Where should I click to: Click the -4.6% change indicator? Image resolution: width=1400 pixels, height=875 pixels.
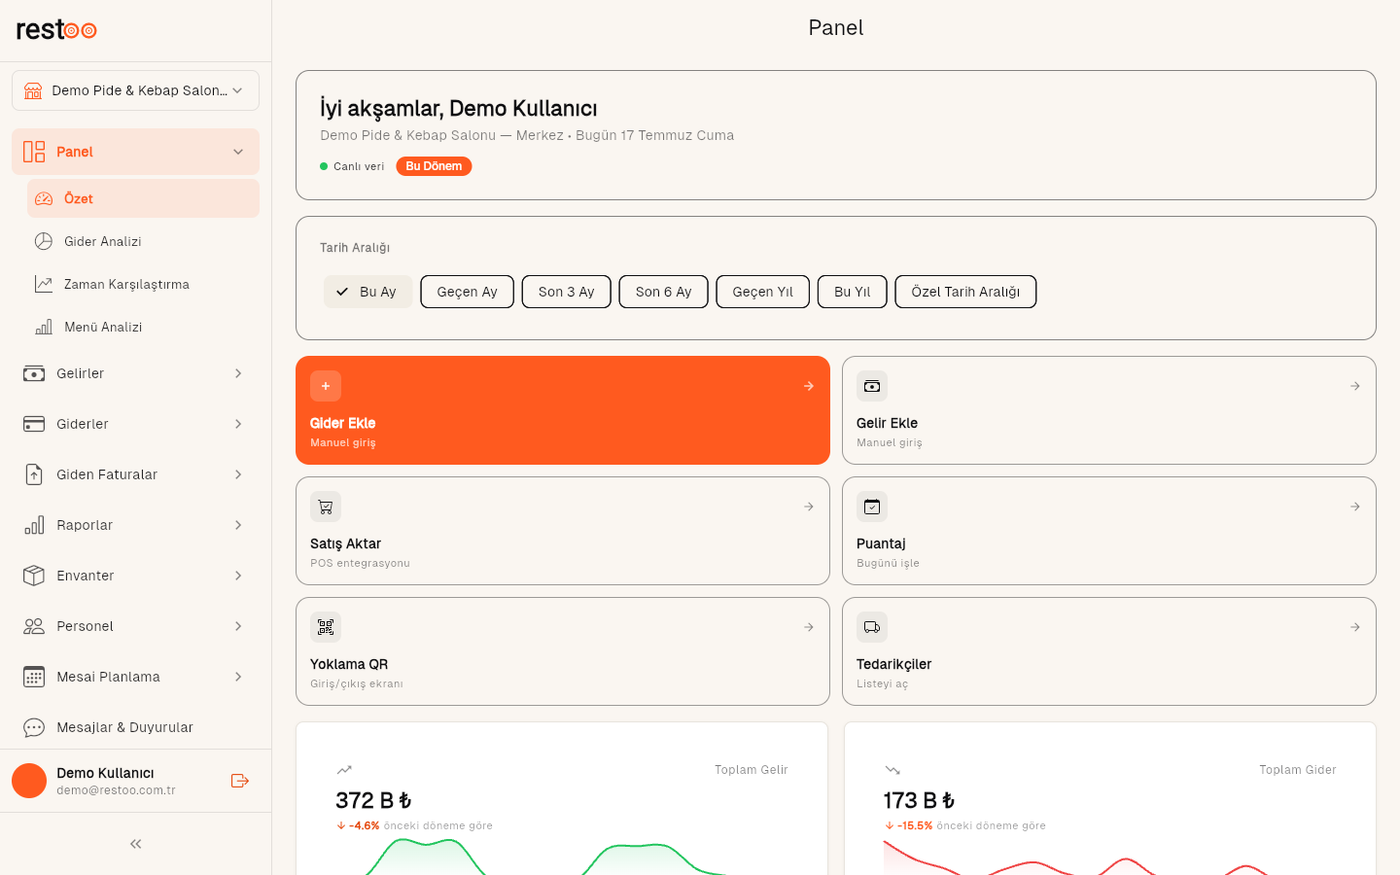tap(358, 826)
